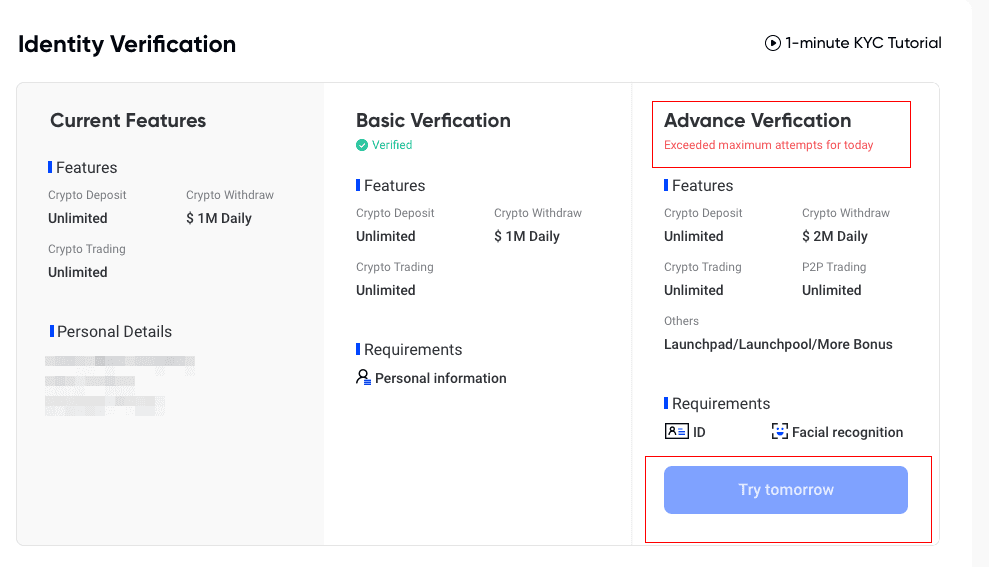This screenshot has height=567, width=989.
Task: Click the Basic Verfication heading
Action: [x=433, y=120]
